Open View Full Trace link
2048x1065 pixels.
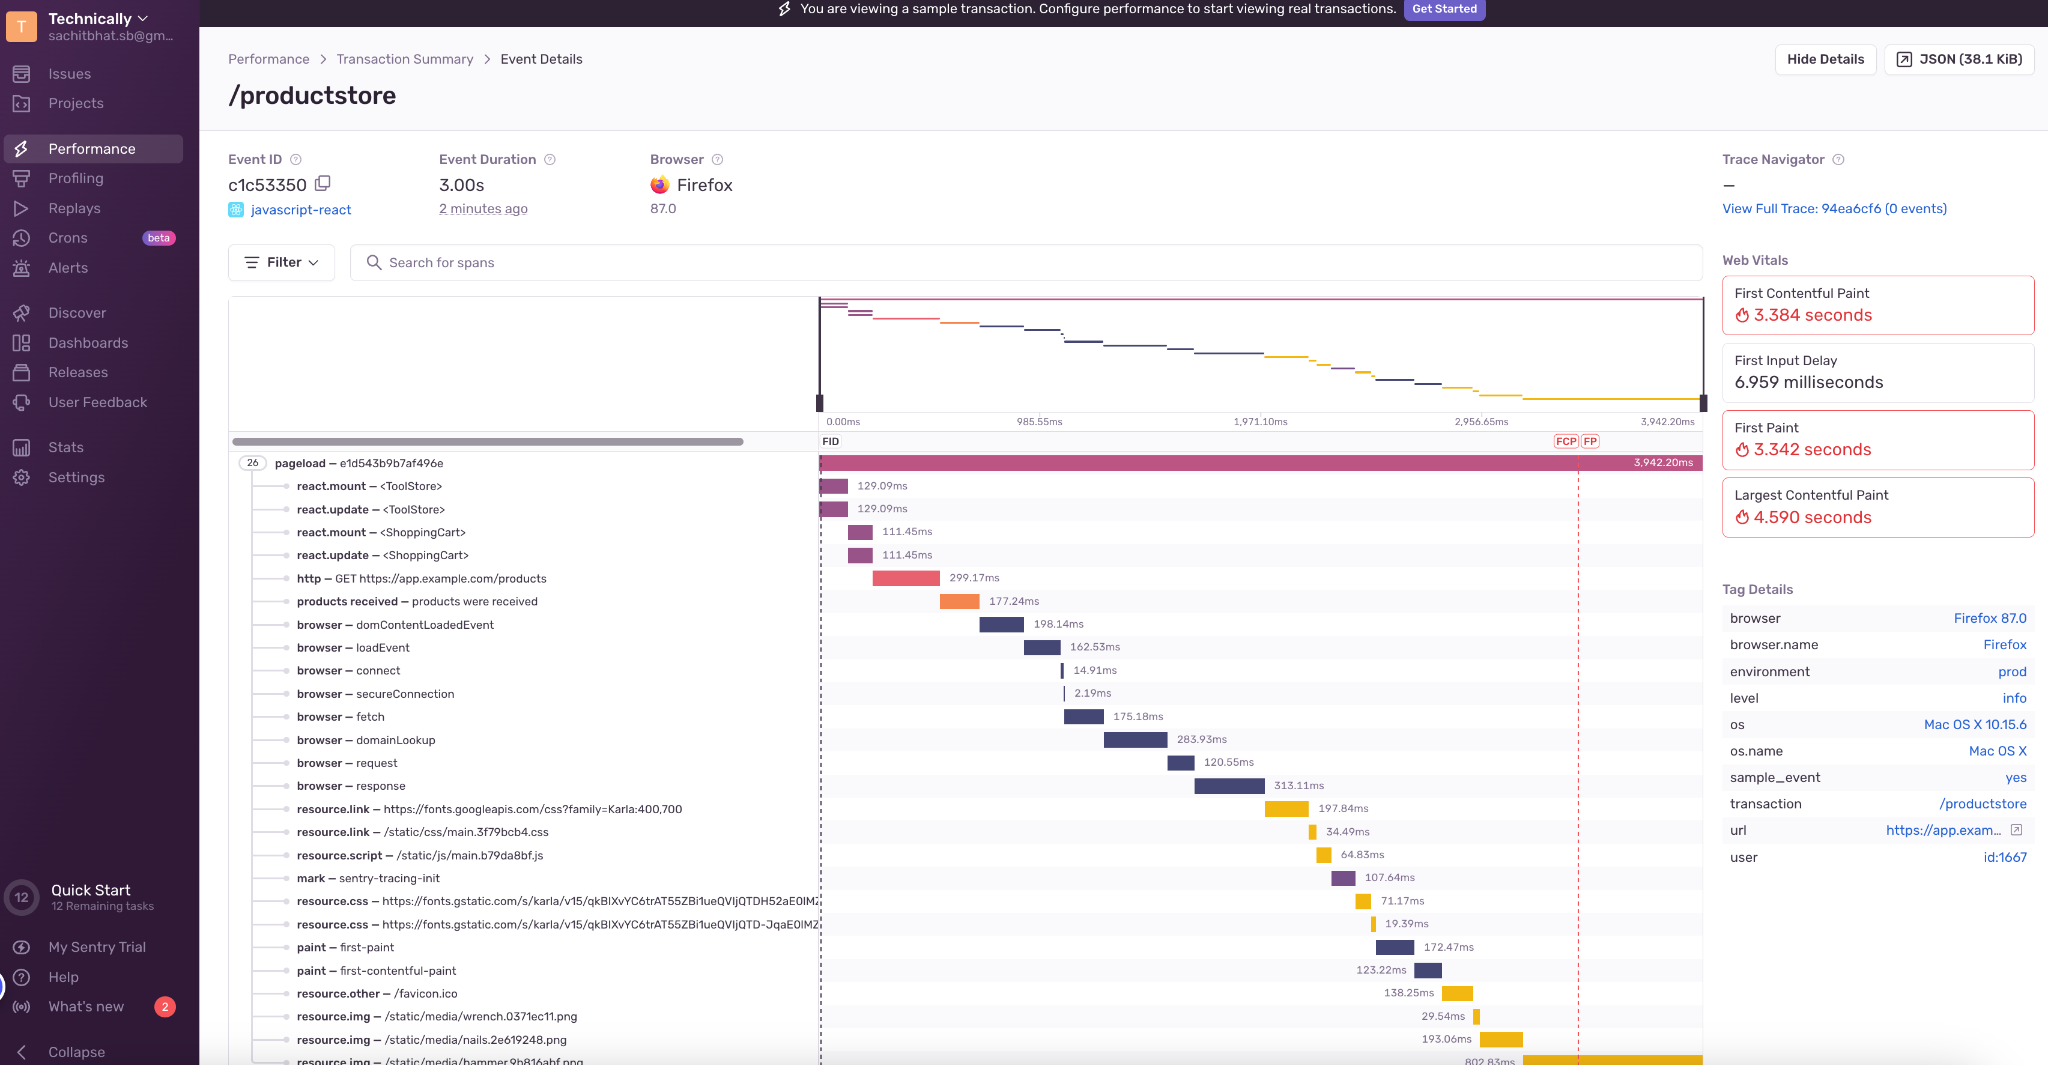1834,209
